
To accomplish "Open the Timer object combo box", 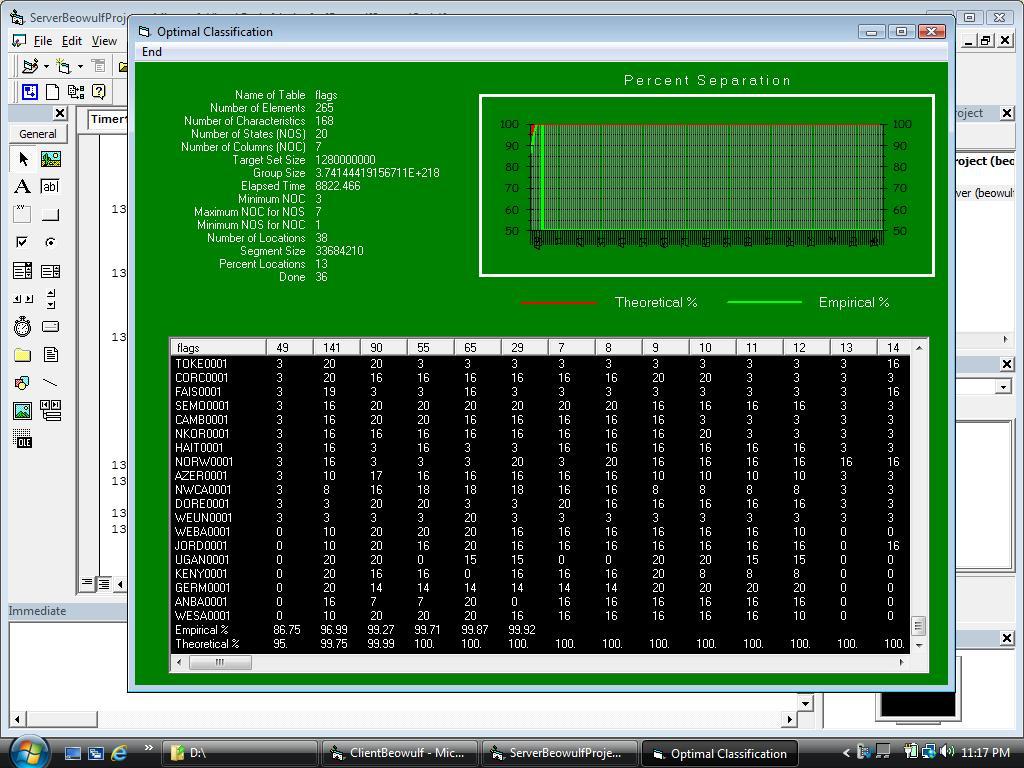I will point(108,119).
